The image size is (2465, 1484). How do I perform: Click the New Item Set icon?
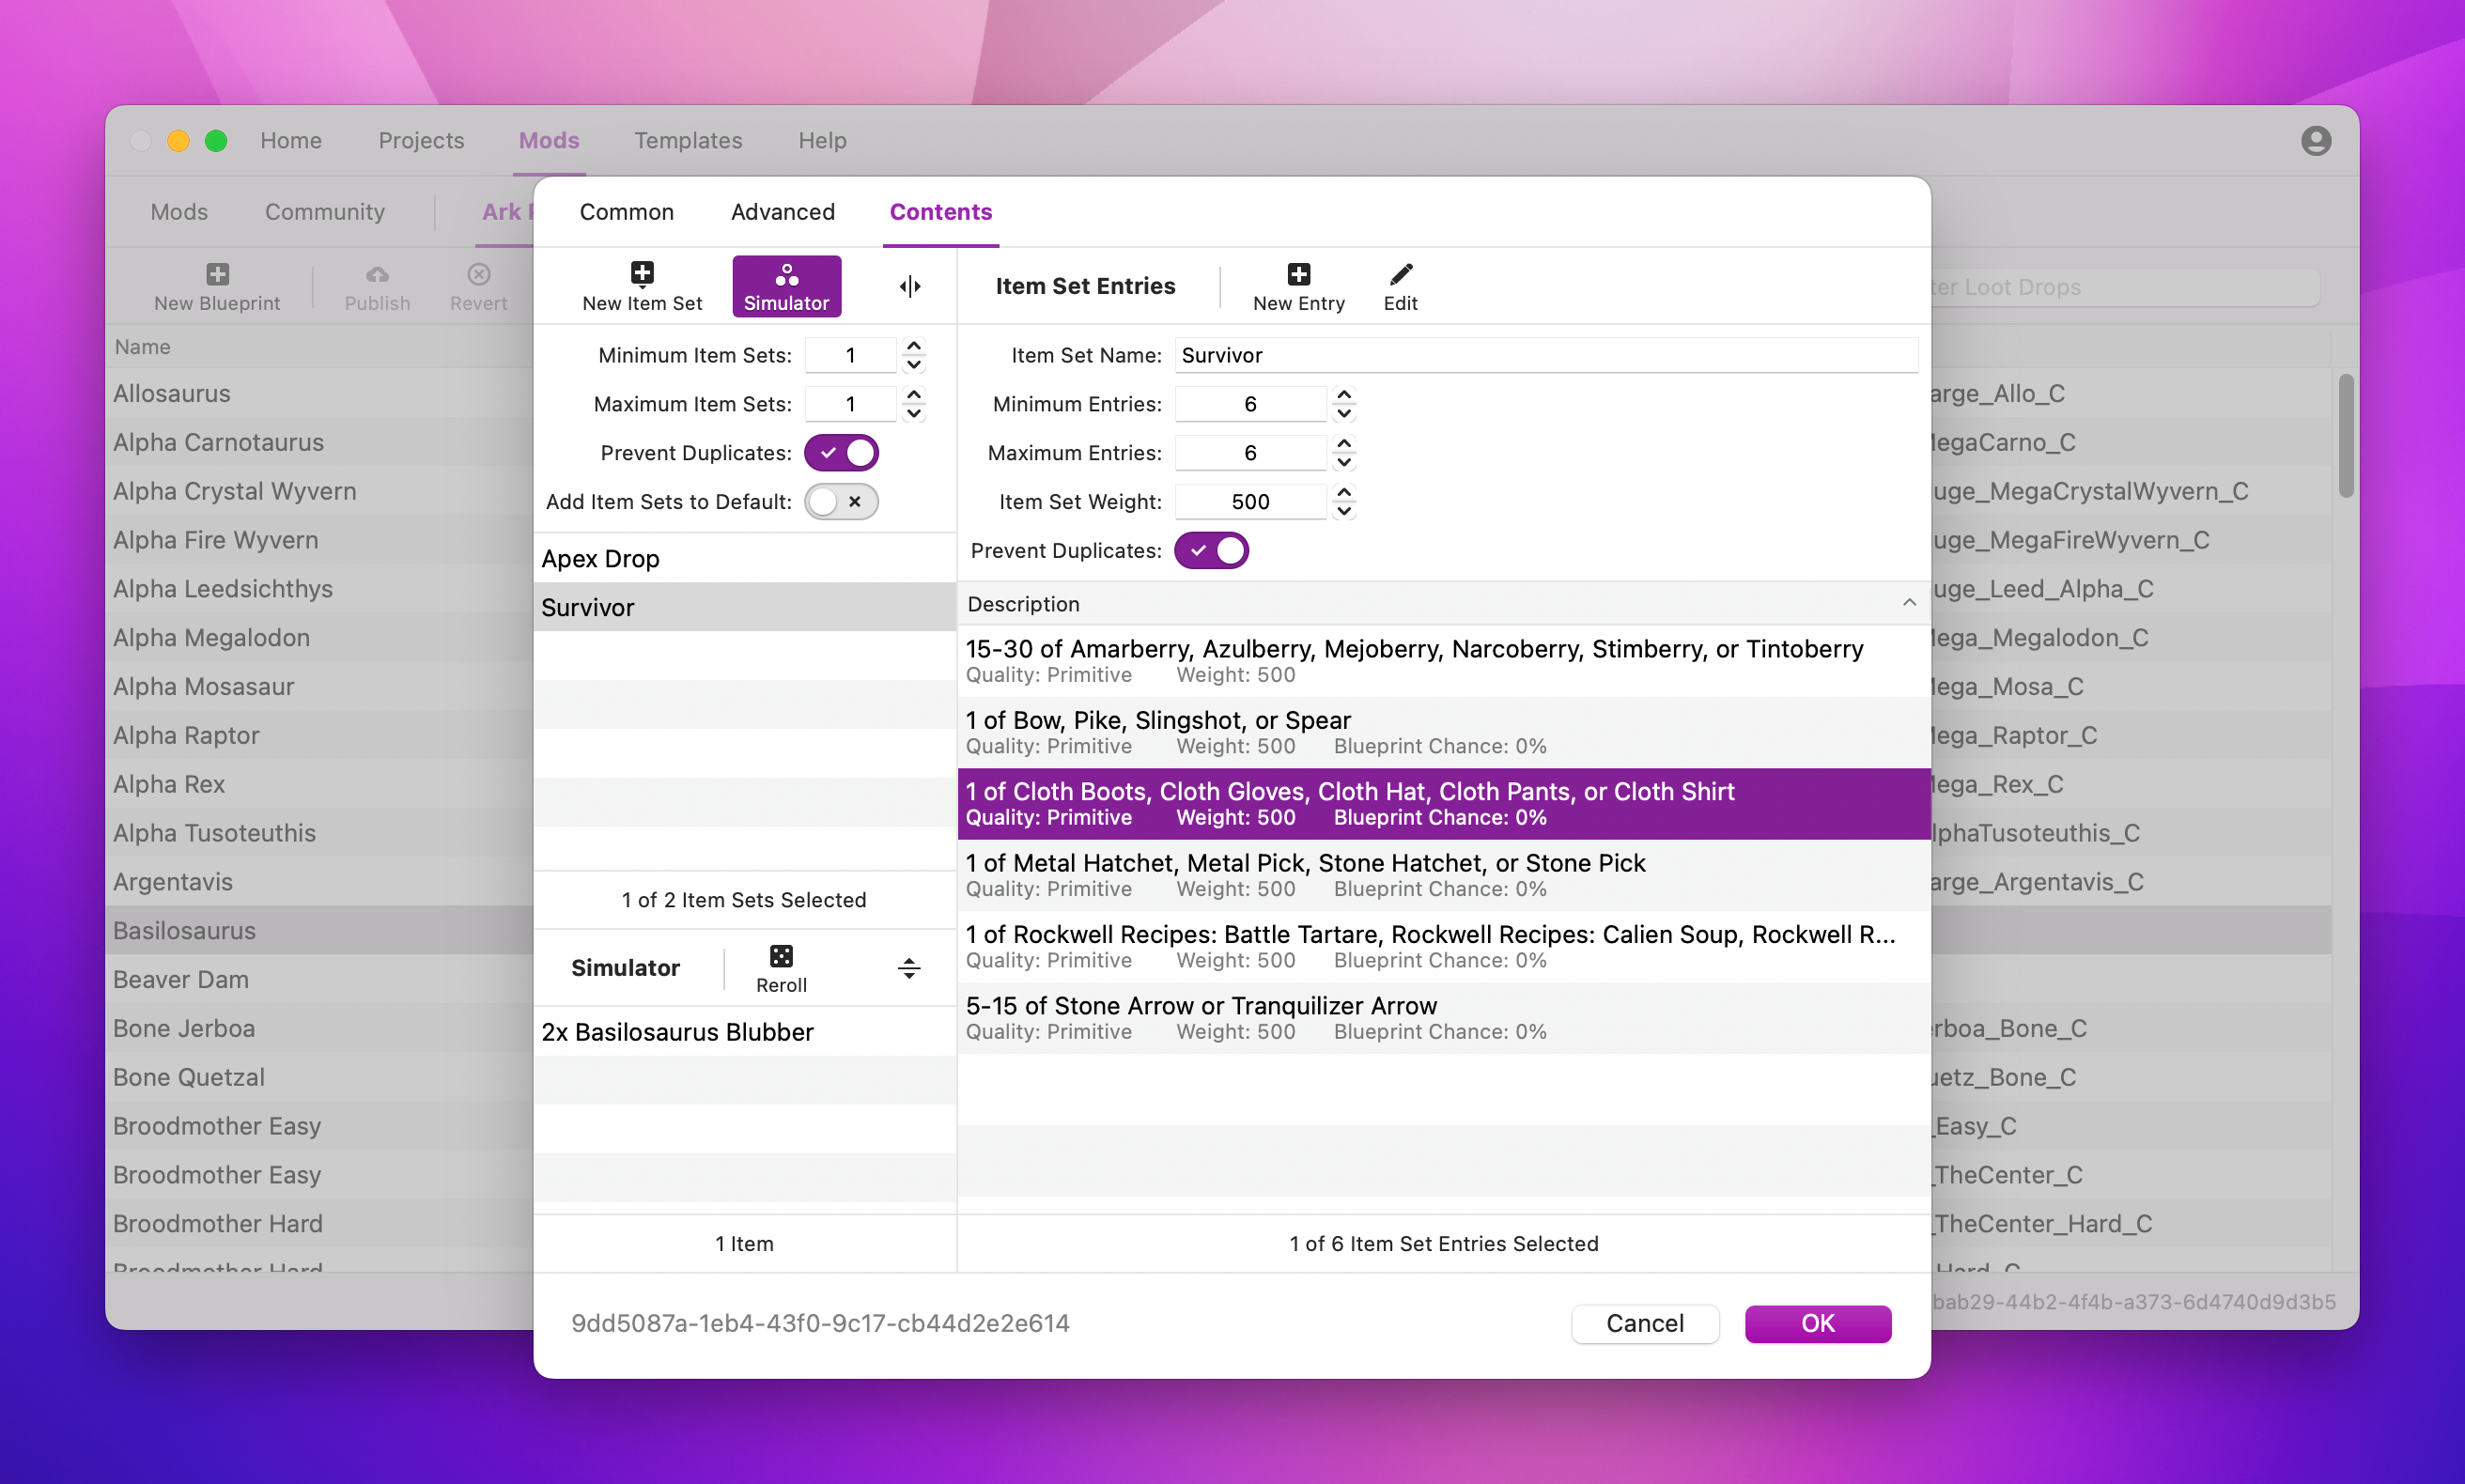point(642,274)
